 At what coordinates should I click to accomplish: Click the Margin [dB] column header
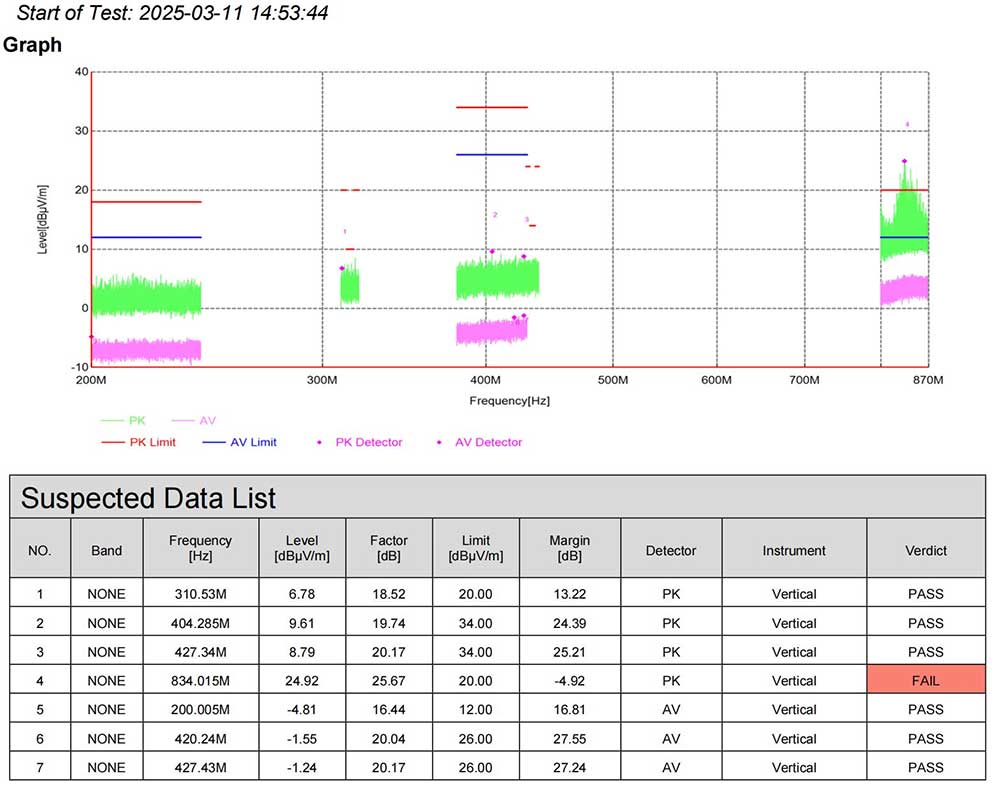click(x=569, y=548)
